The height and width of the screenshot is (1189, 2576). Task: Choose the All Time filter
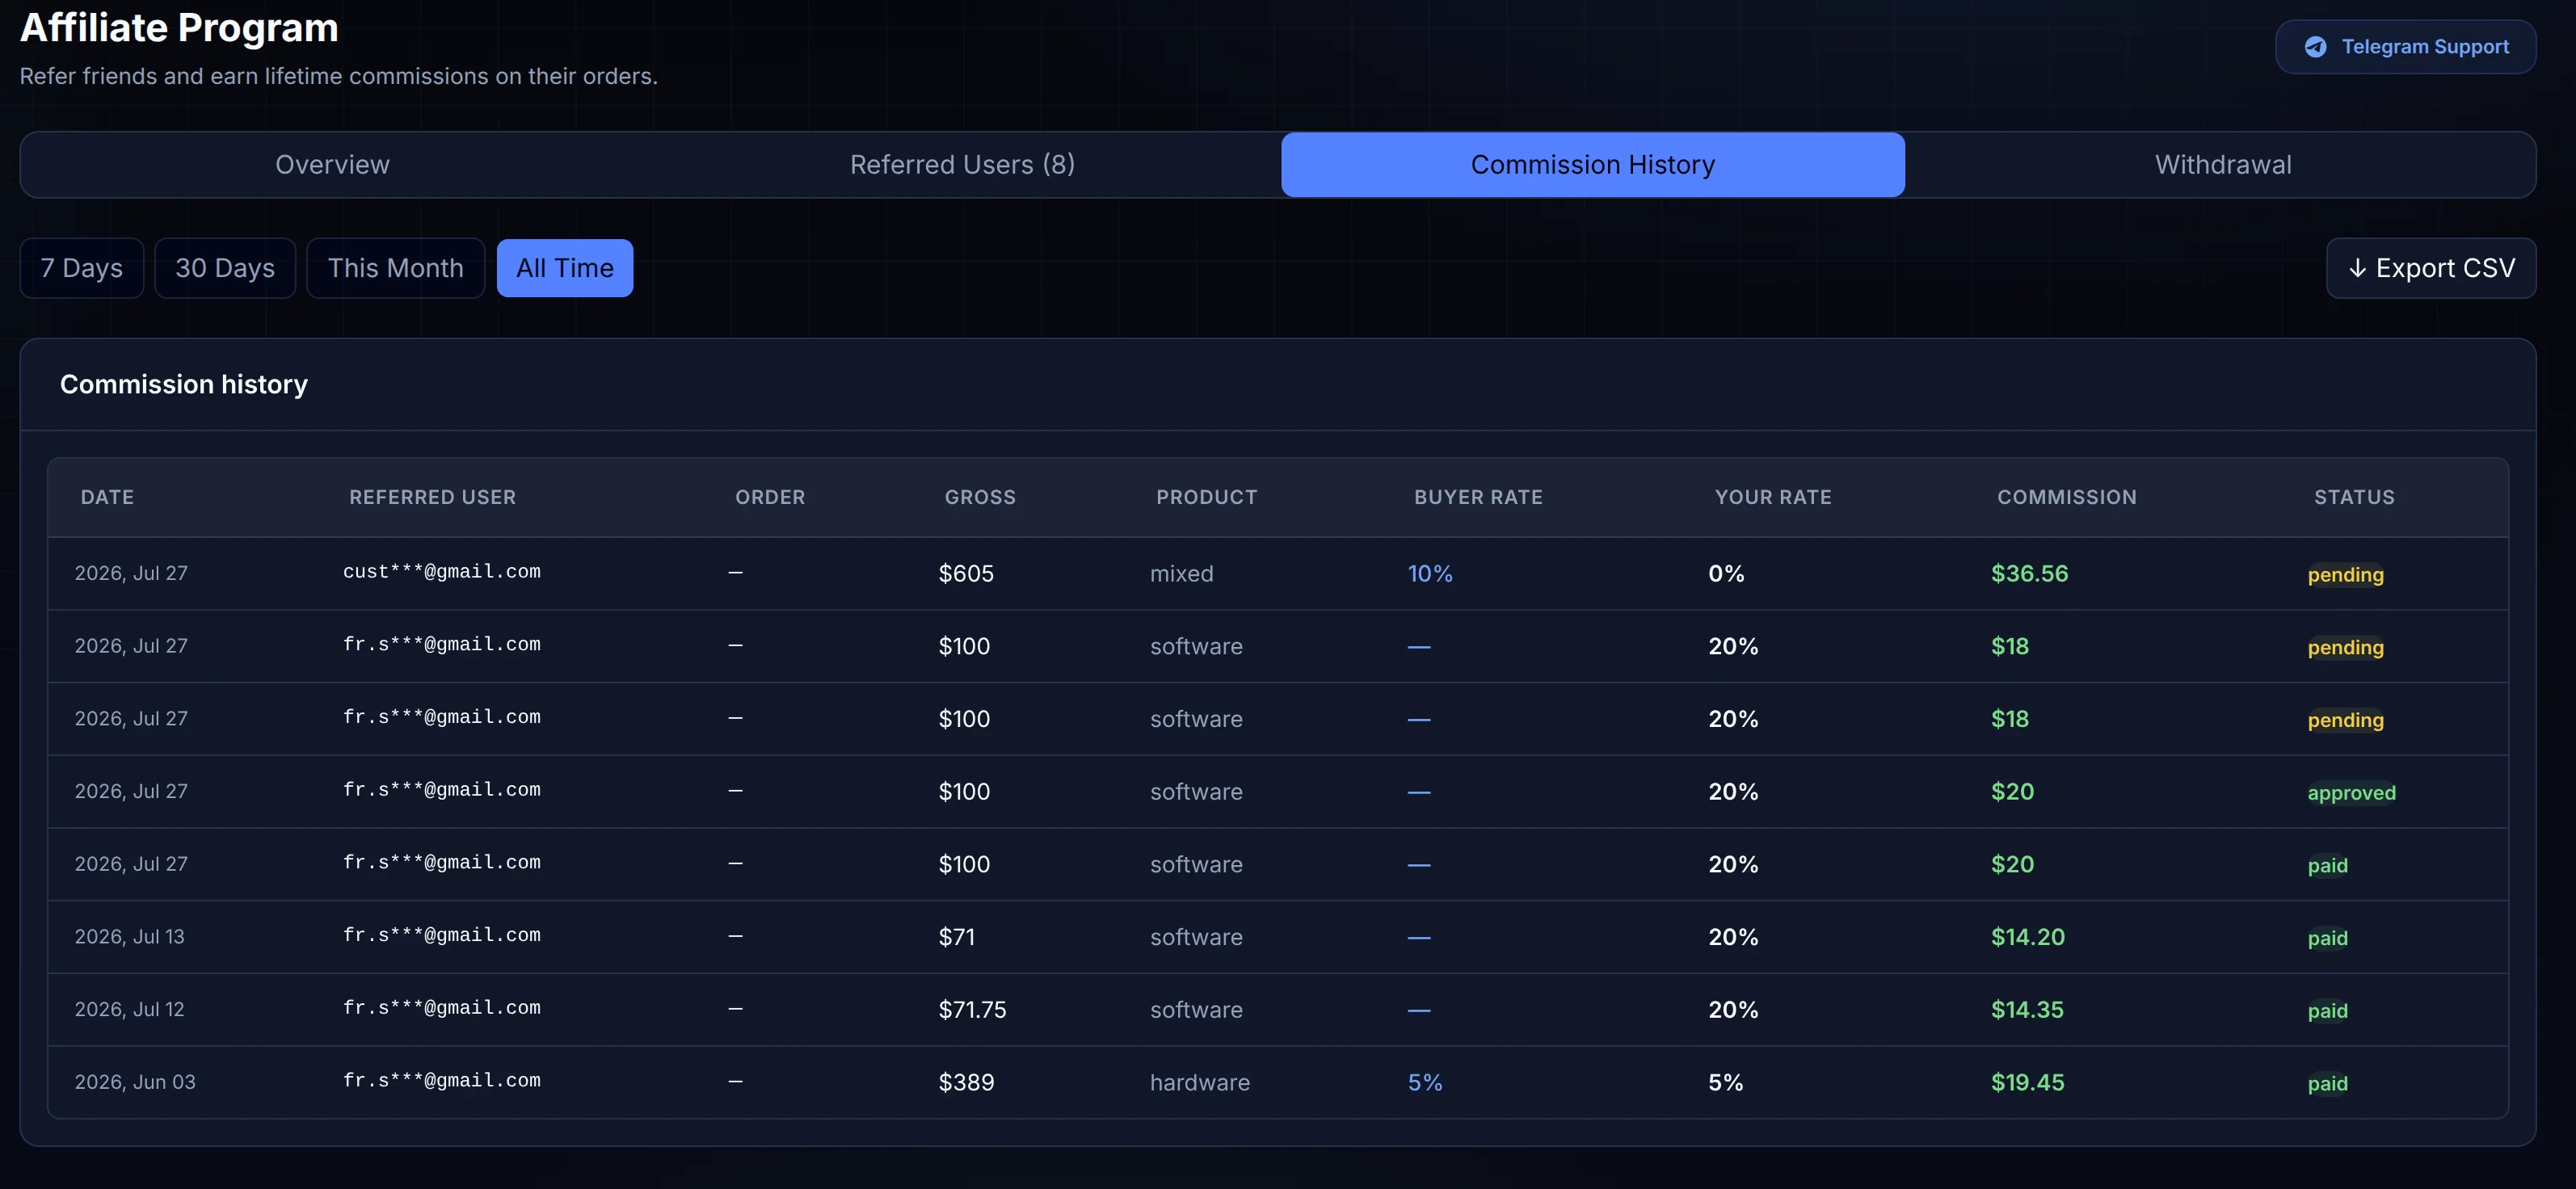(x=565, y=268)
